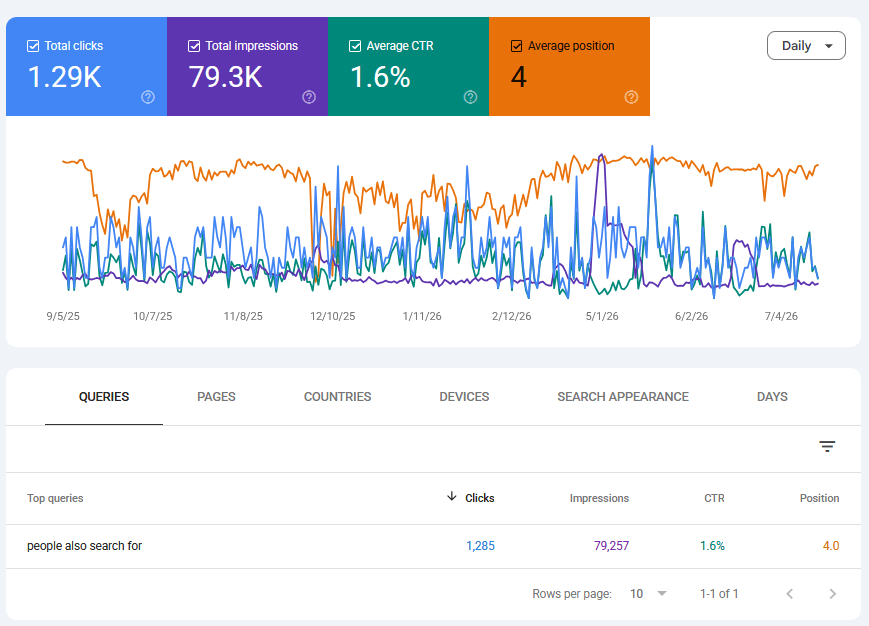The width and height of the screenshot is (869, 626).
Task: Switch to the Days tab
Action: [x=772, y=397]
